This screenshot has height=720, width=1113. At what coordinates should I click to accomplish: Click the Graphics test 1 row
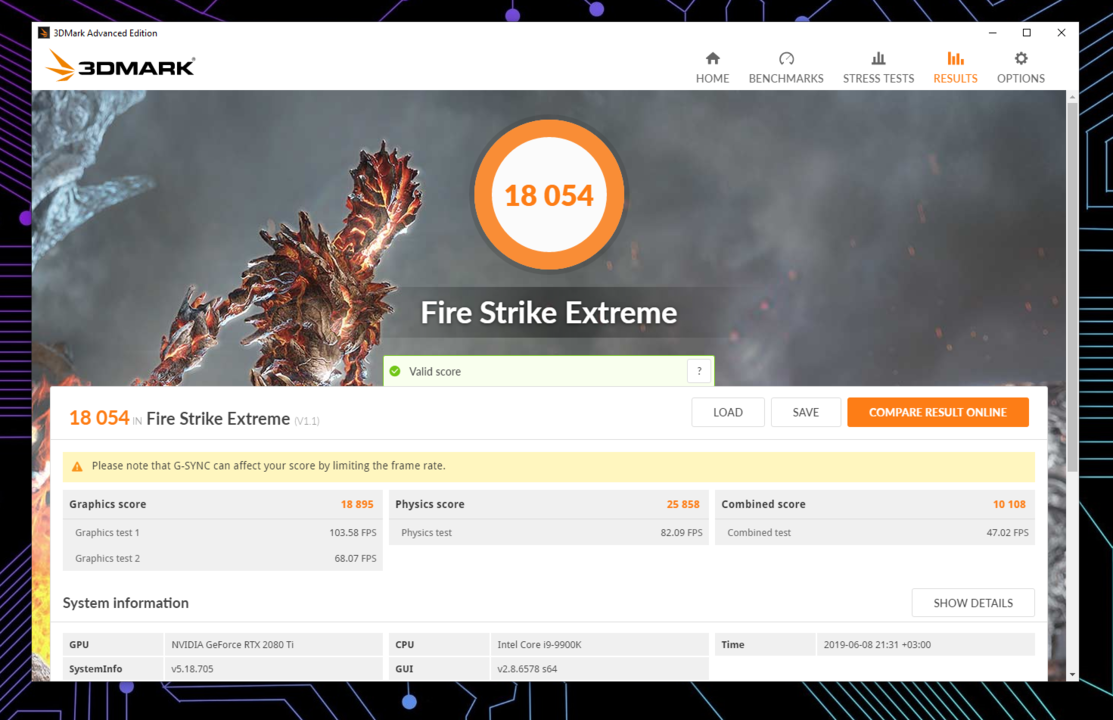[x=223, y=533]
